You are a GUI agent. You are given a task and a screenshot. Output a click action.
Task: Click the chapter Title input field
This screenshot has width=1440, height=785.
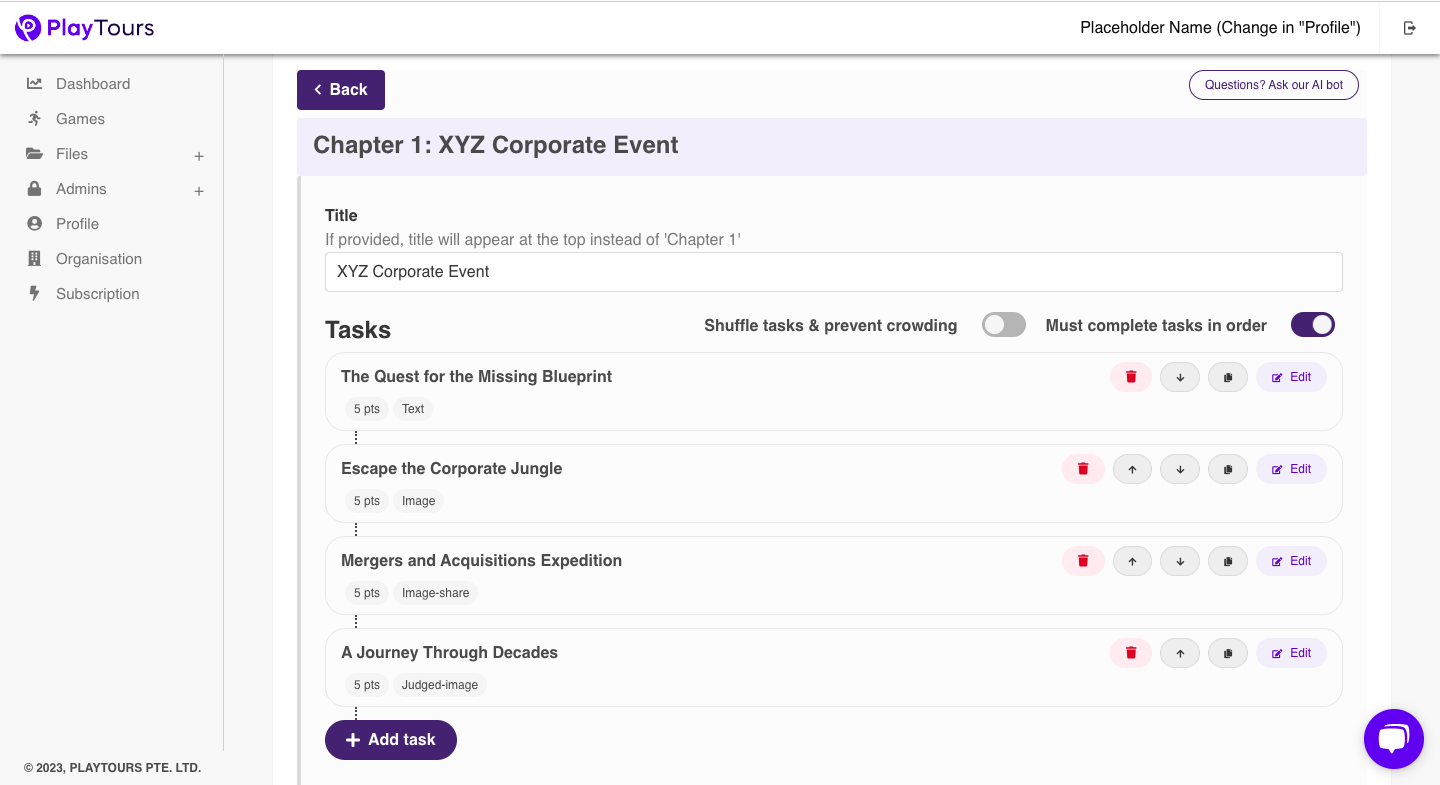click(833, 271)
